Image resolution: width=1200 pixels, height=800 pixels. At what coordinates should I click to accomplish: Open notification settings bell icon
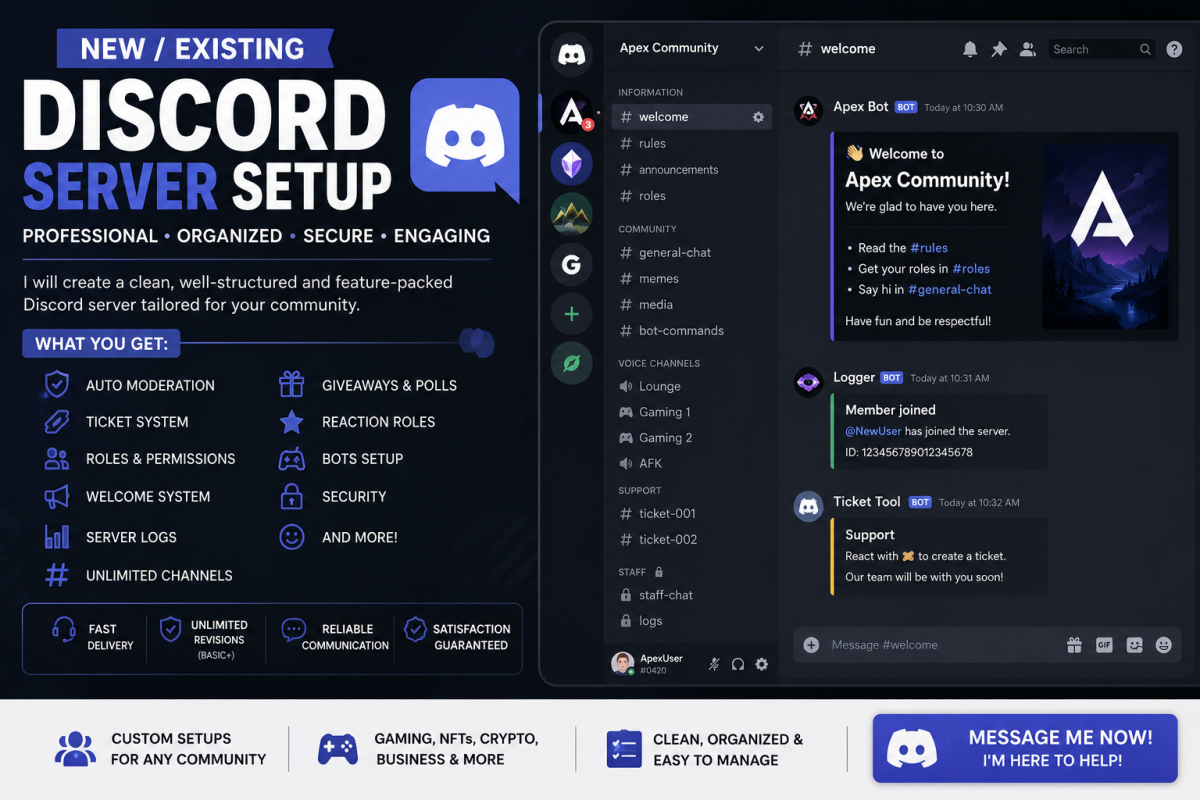tap(970, 49)
